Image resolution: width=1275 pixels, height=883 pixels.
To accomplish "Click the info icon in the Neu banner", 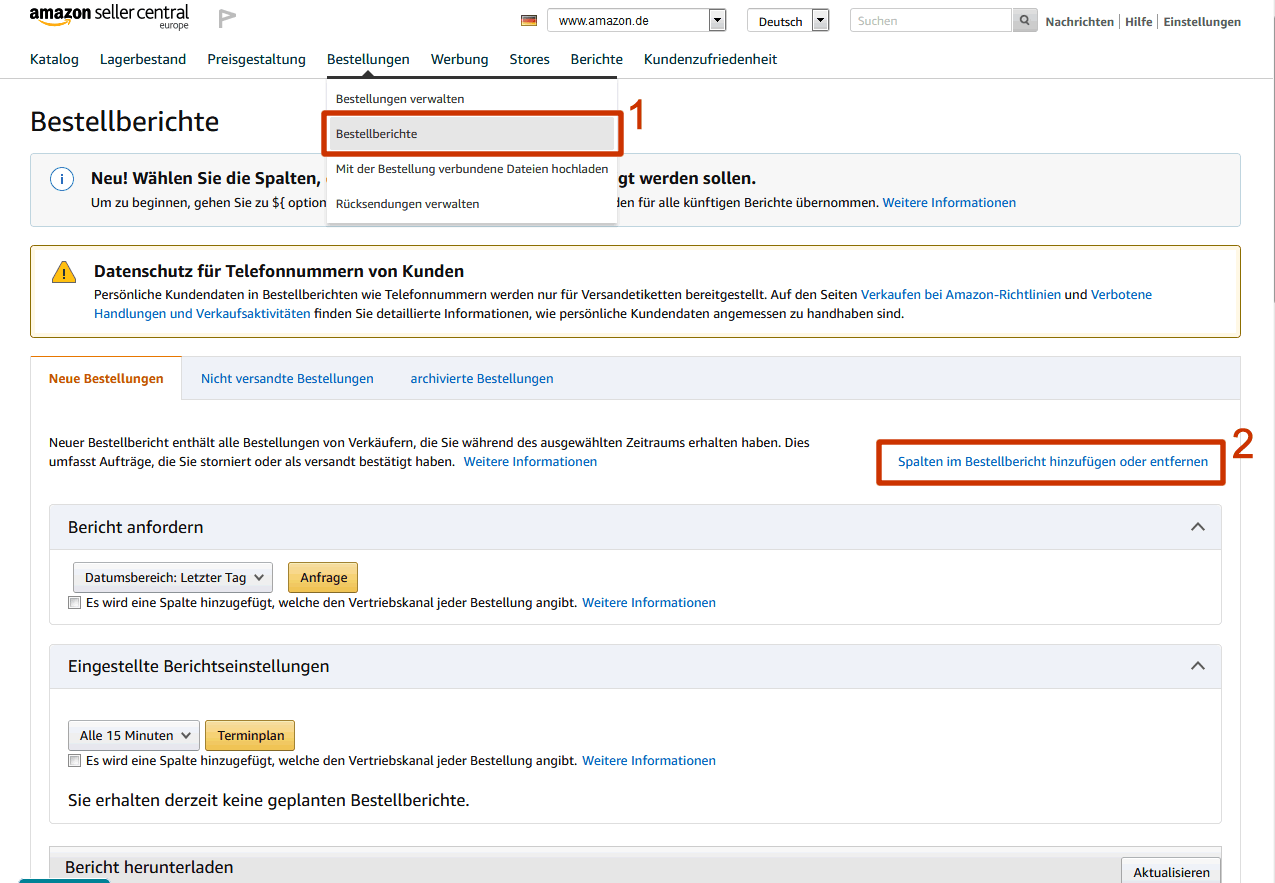I will pyautogui.click(x=62, y=179).
